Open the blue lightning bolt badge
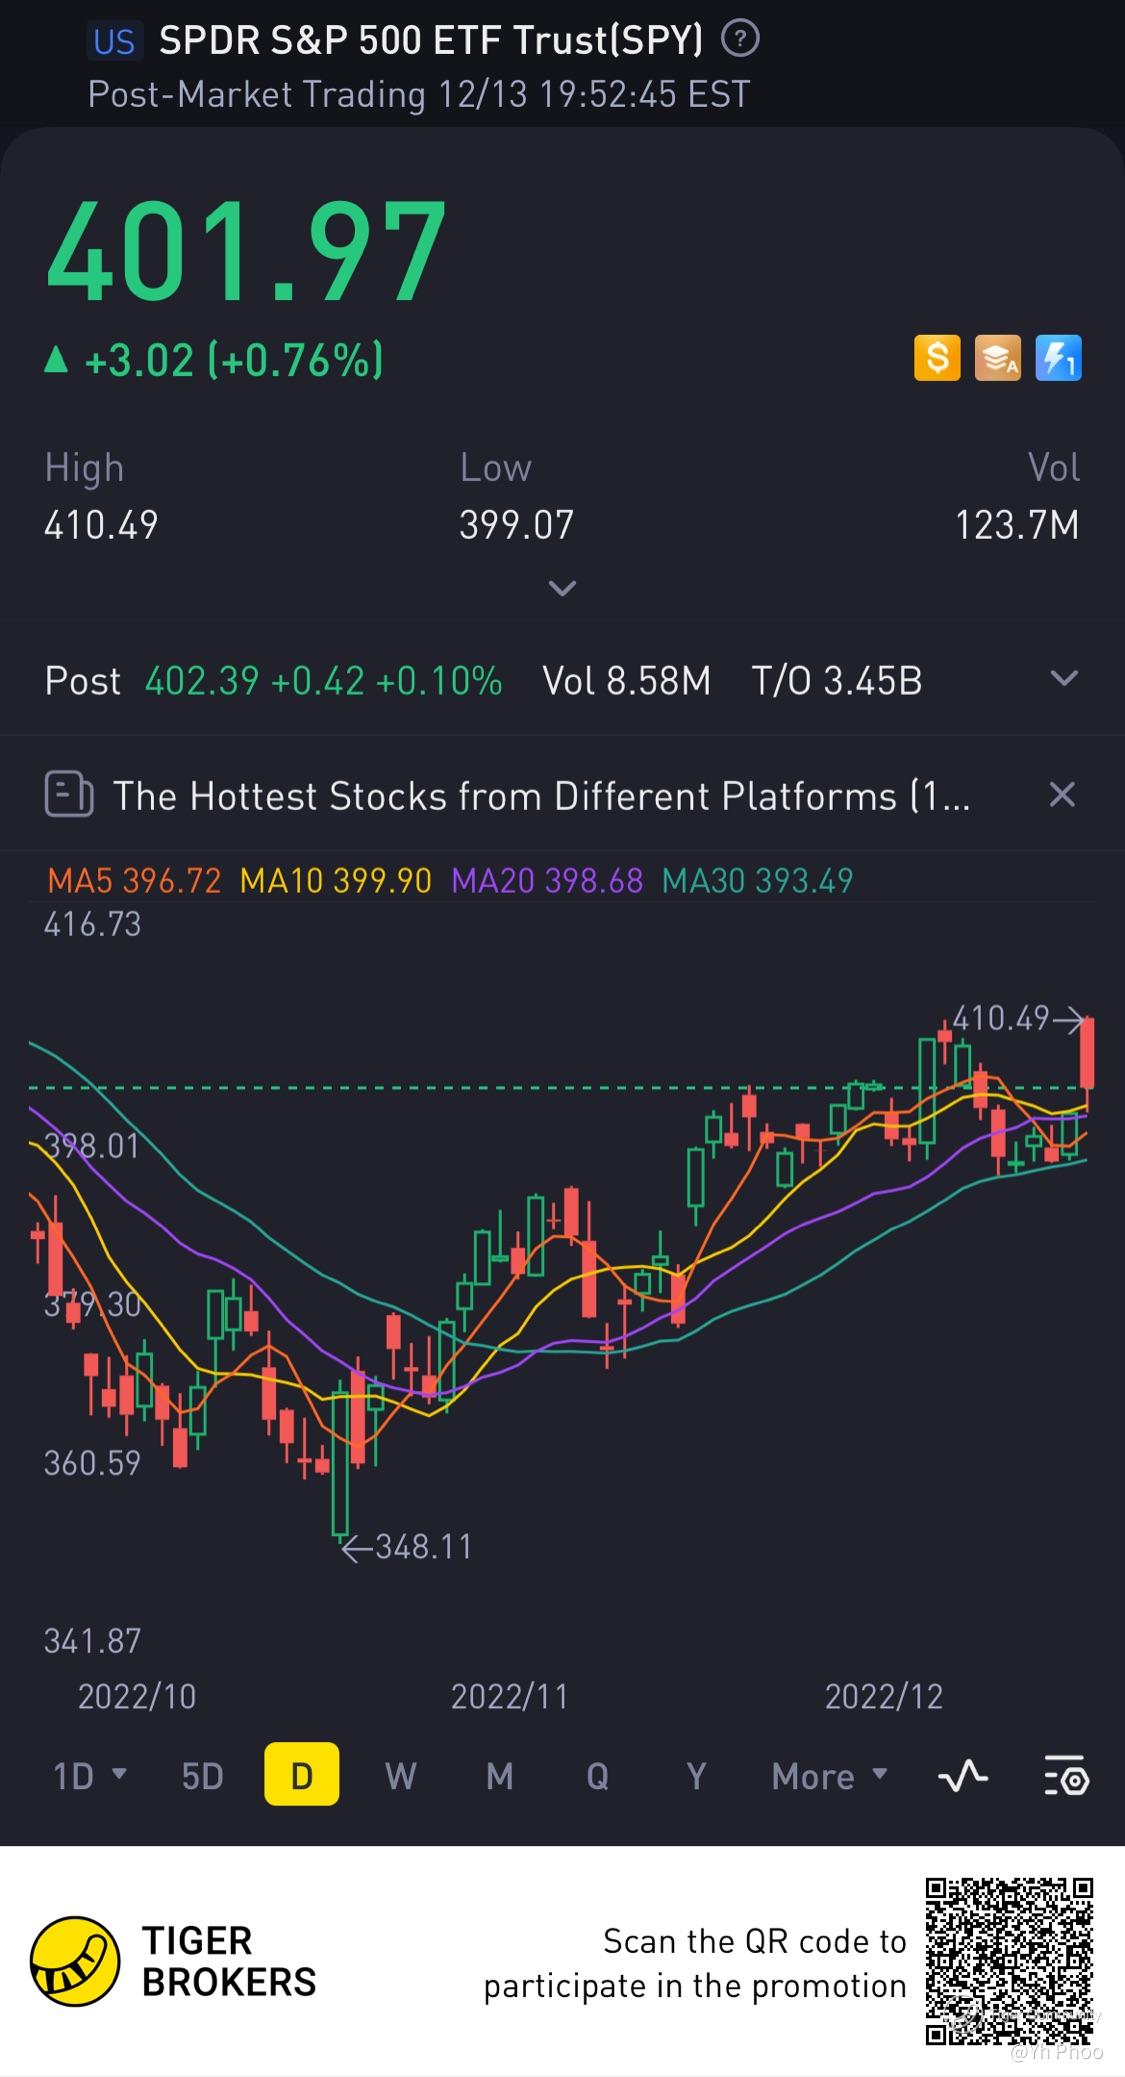 click(1058, 358)
